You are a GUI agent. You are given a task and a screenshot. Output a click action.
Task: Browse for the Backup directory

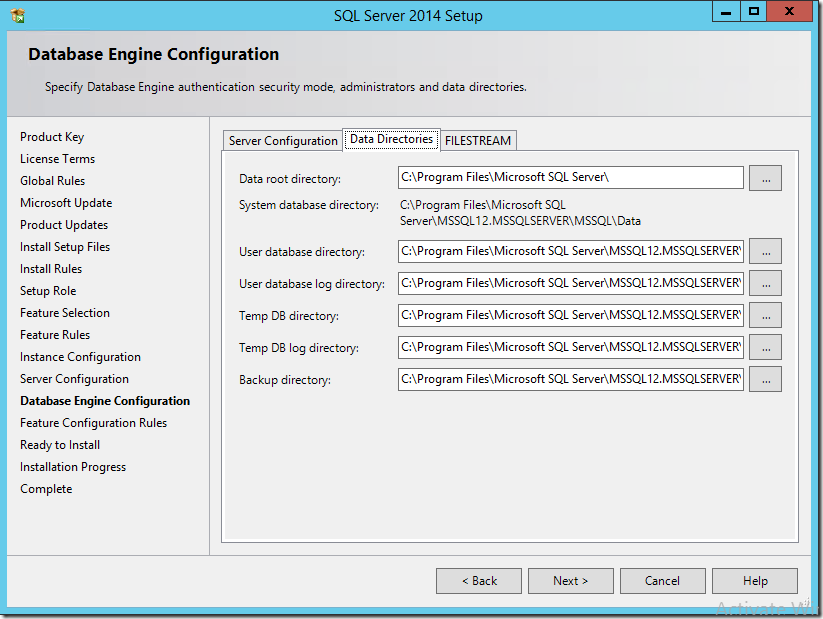[765, 379]
